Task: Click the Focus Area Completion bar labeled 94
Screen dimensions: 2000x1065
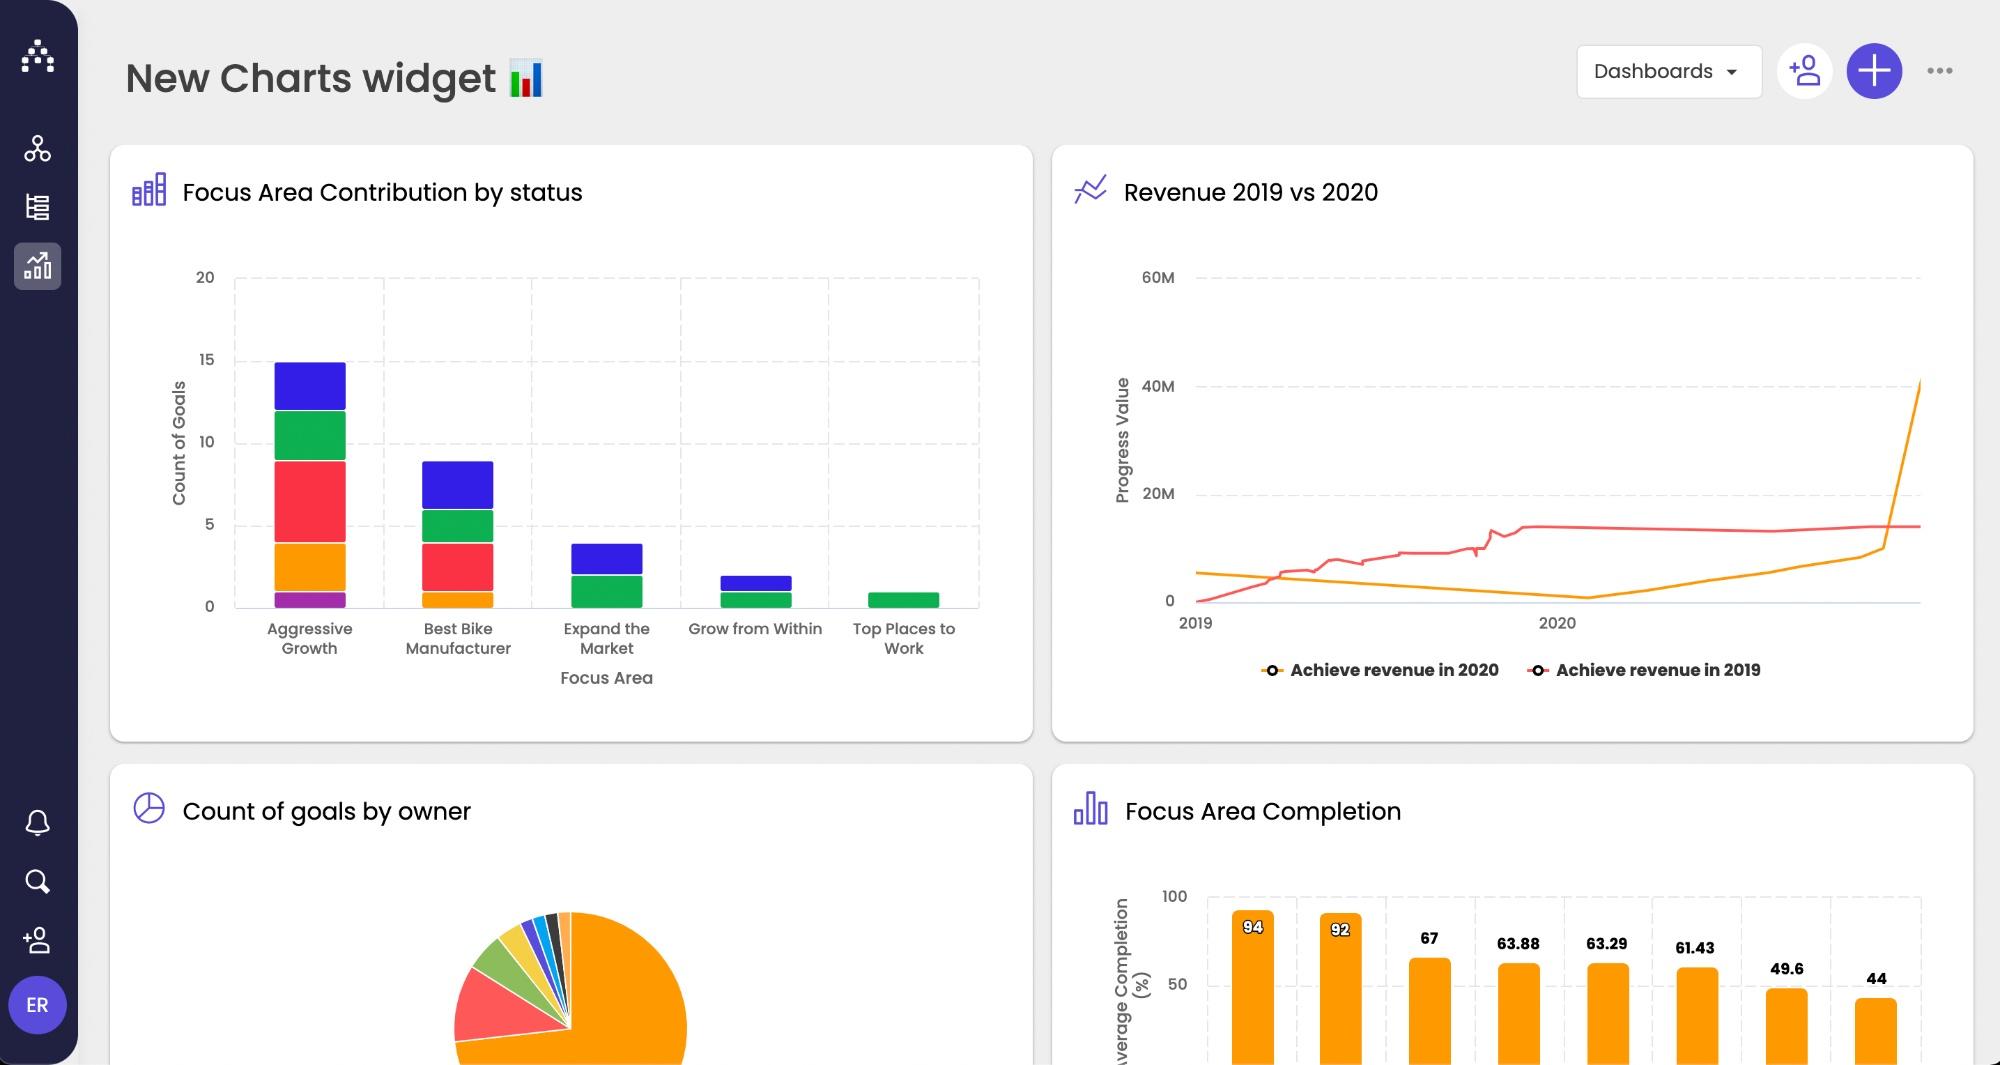Action: [x=1252, y=990]
